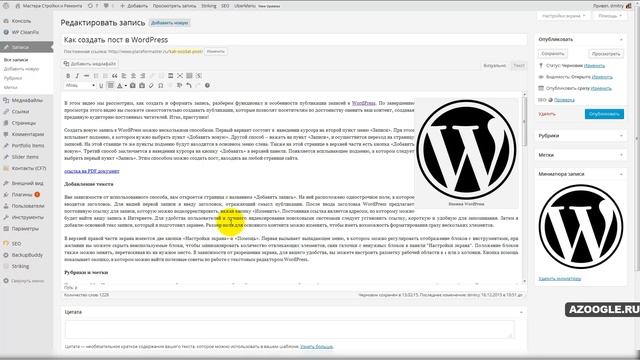Image resolution: width=640 pixels, height=360 pixels.
Task: Open updates counter in admin bar
Action: [93, 6]
